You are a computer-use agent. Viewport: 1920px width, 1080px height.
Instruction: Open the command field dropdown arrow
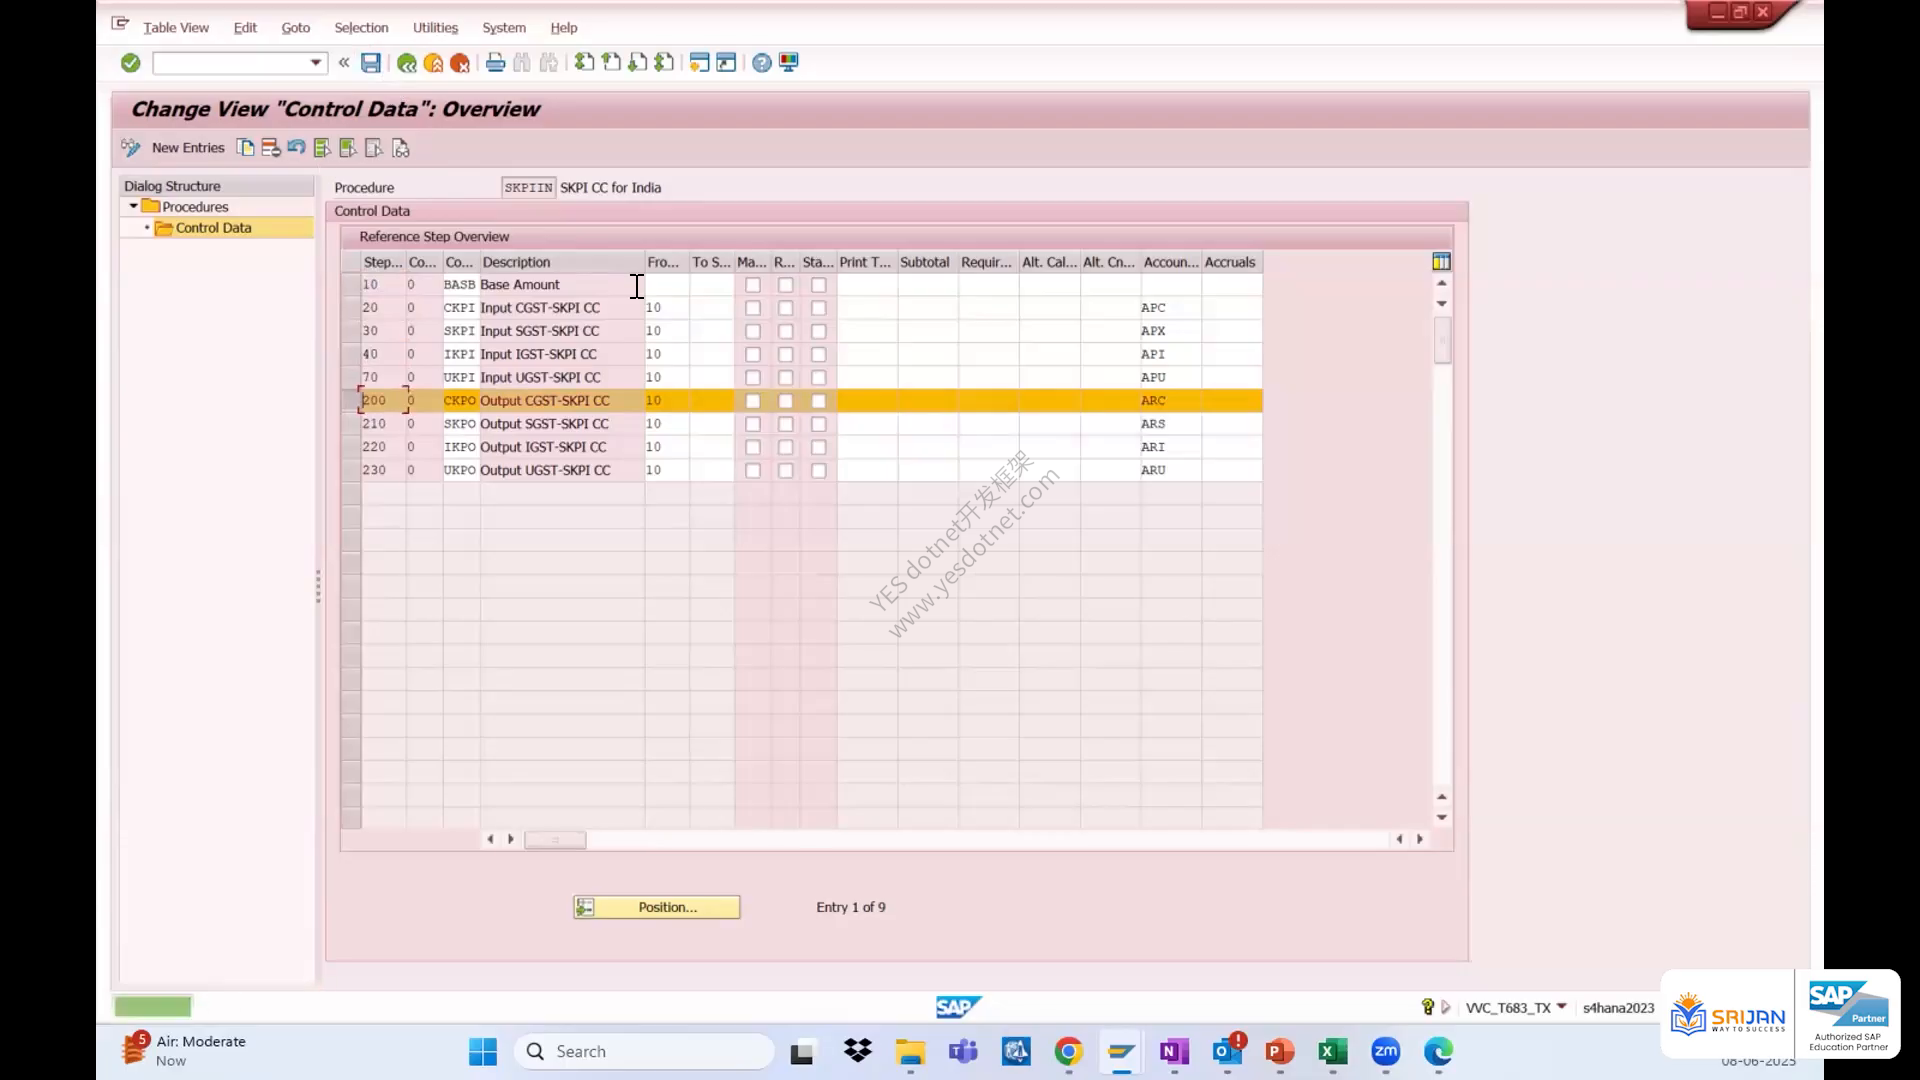click(315, 63)
